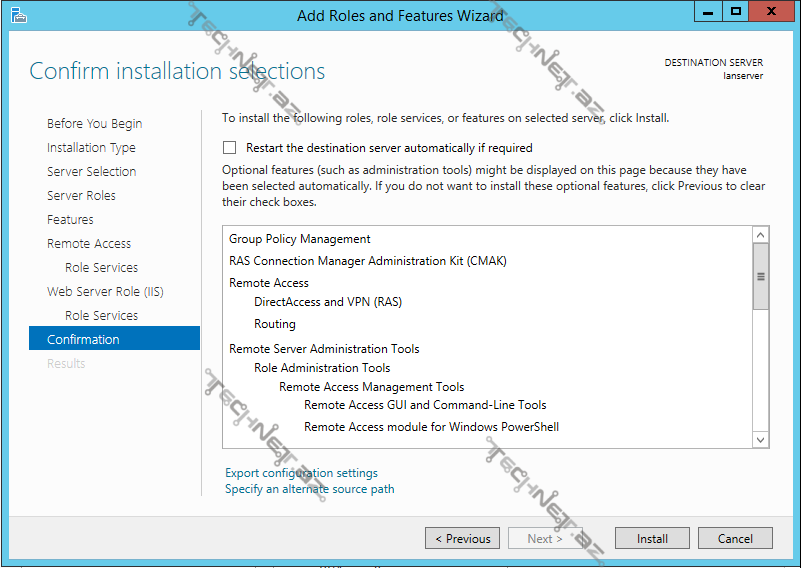Screen dimensions: 801x568
Task: Click the wizard icon in title bar
Action: coord(19,15)
